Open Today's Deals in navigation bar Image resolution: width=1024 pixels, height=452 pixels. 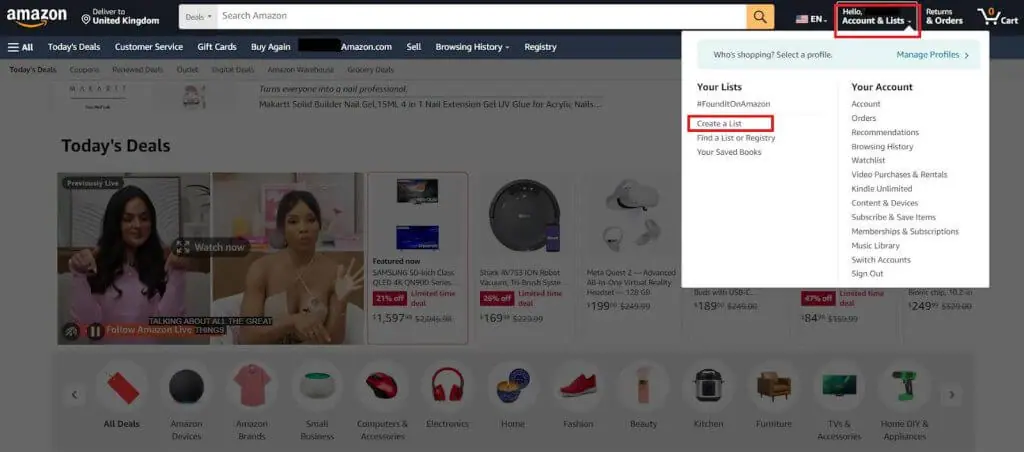click(74, 47)
